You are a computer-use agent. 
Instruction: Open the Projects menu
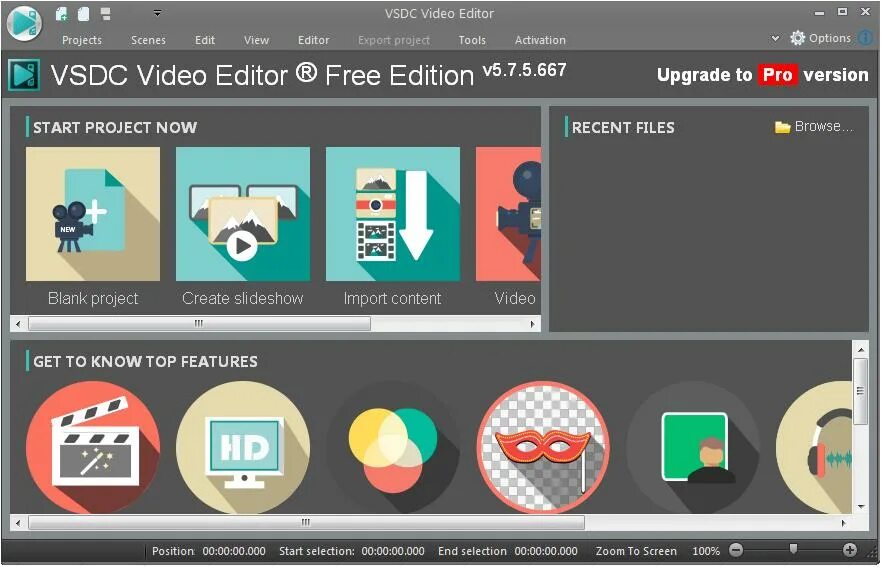pos(82,40)
